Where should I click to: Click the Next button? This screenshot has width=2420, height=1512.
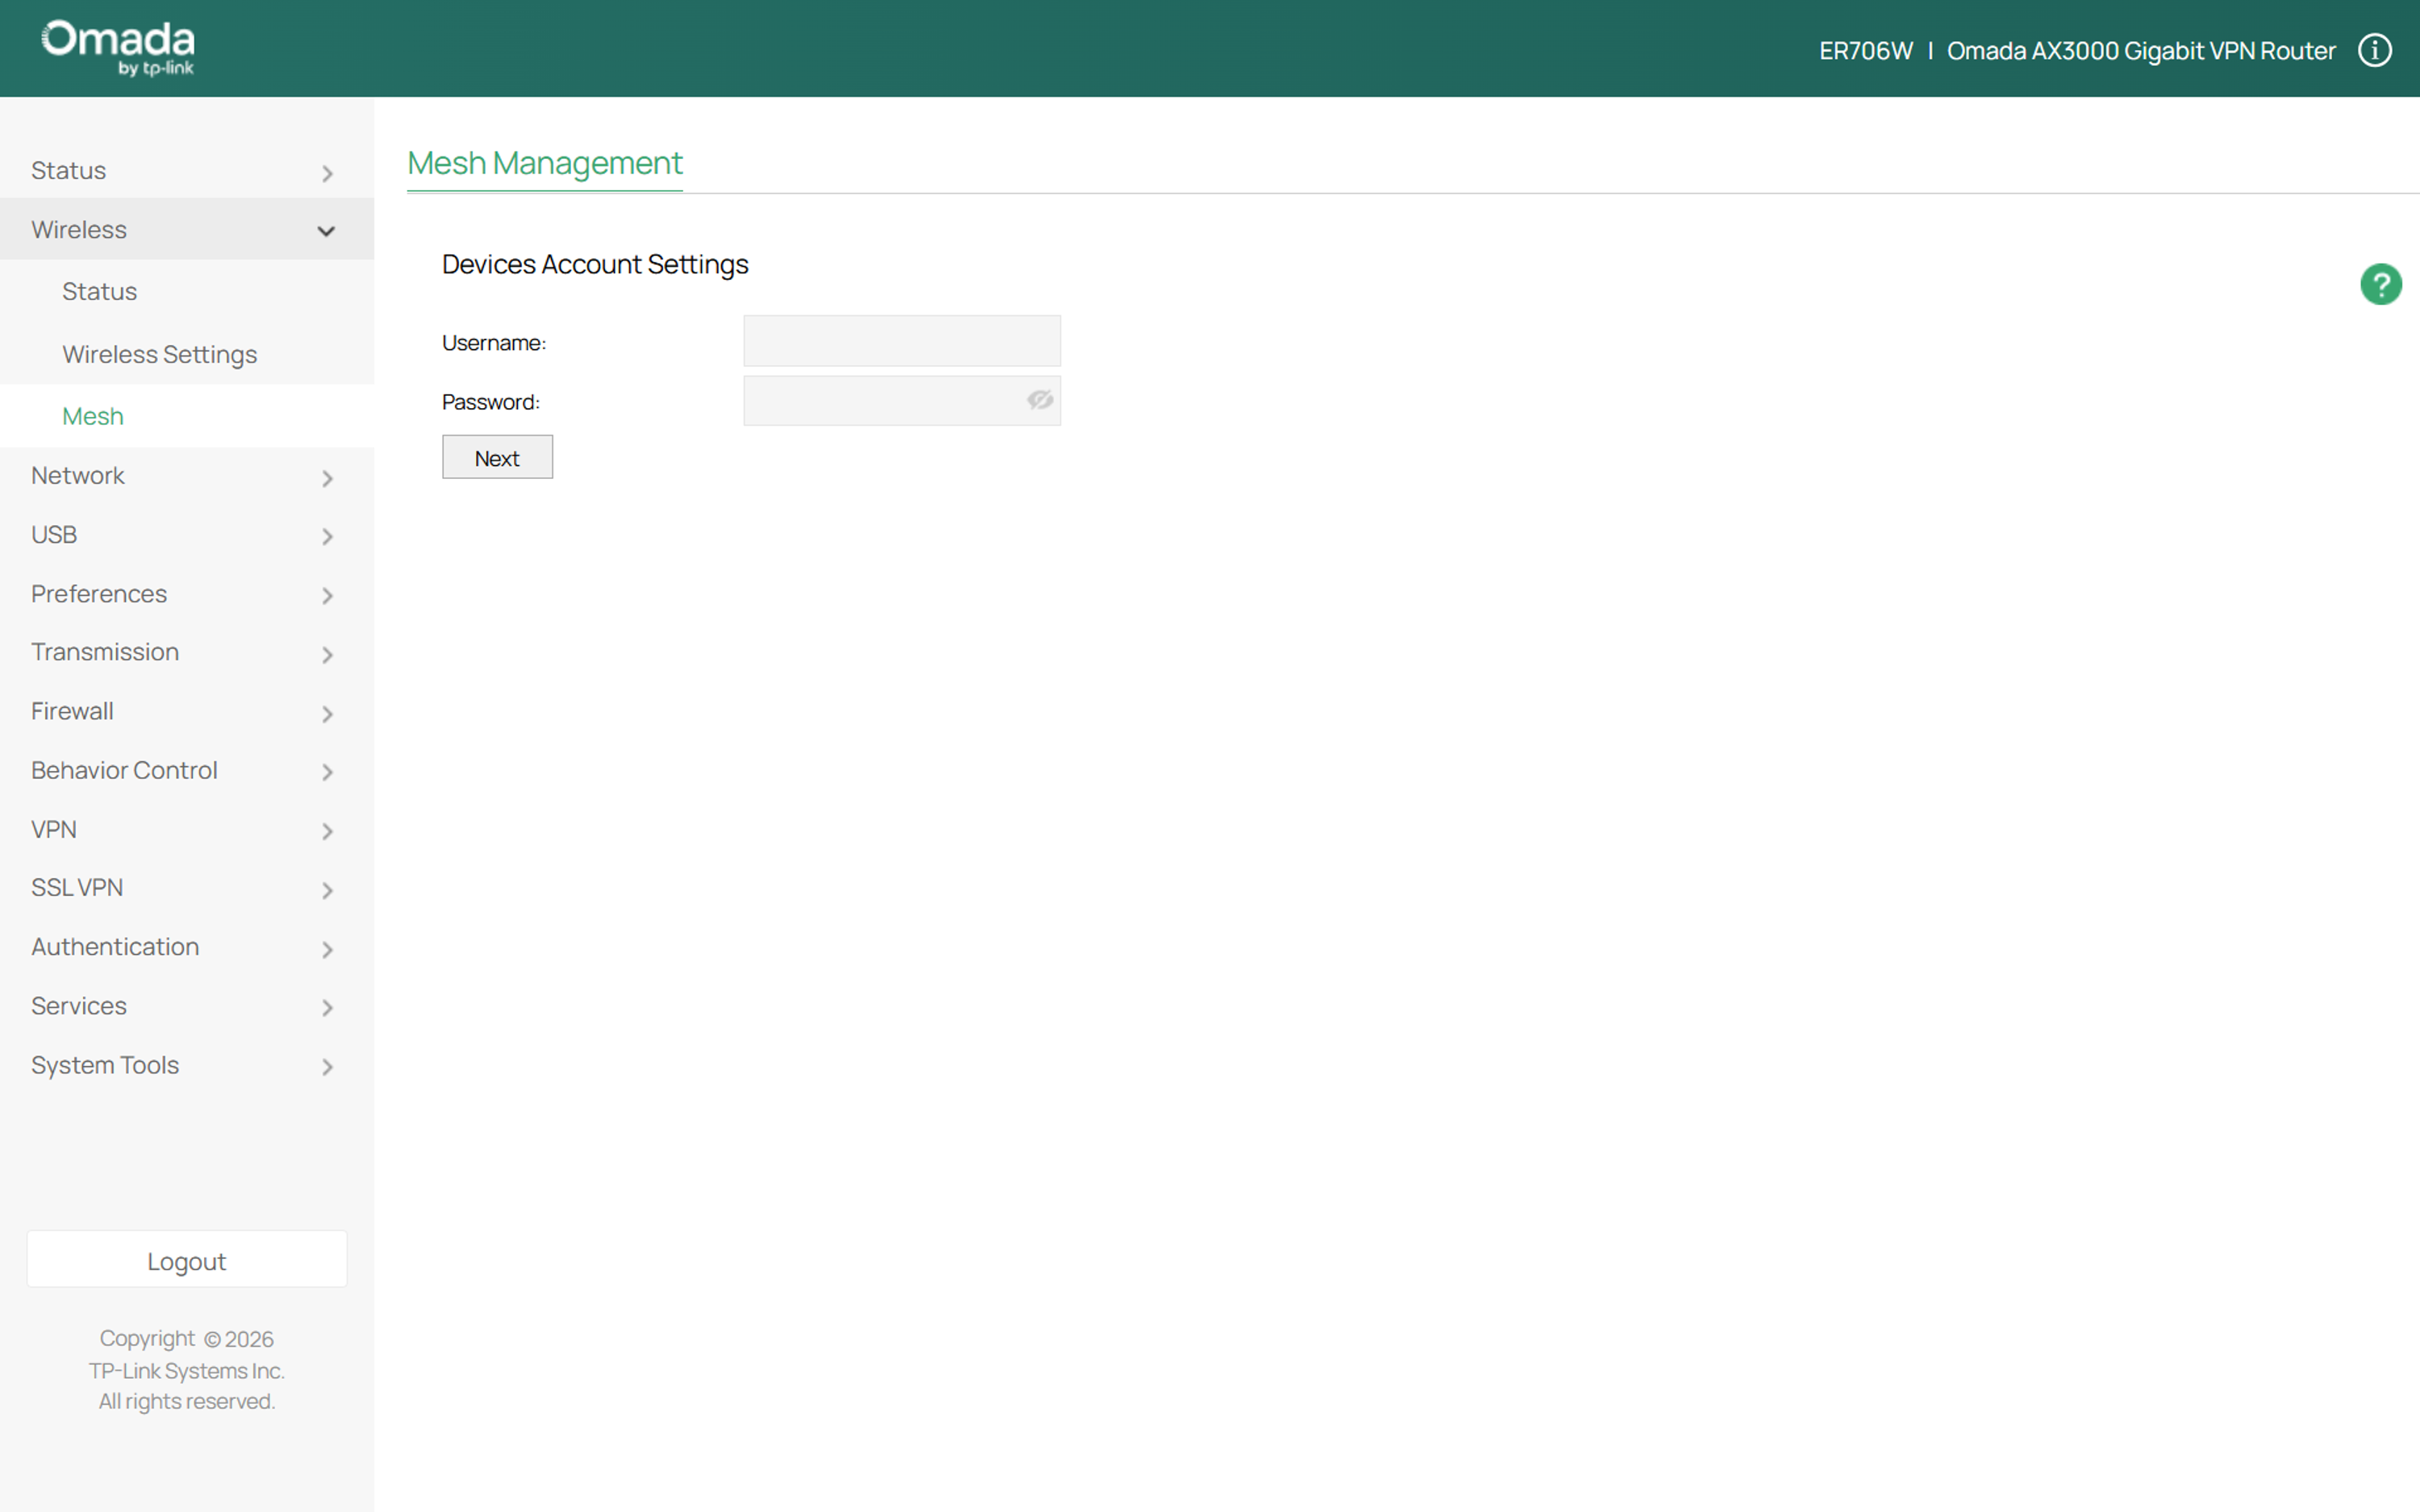tap(497, 457)
